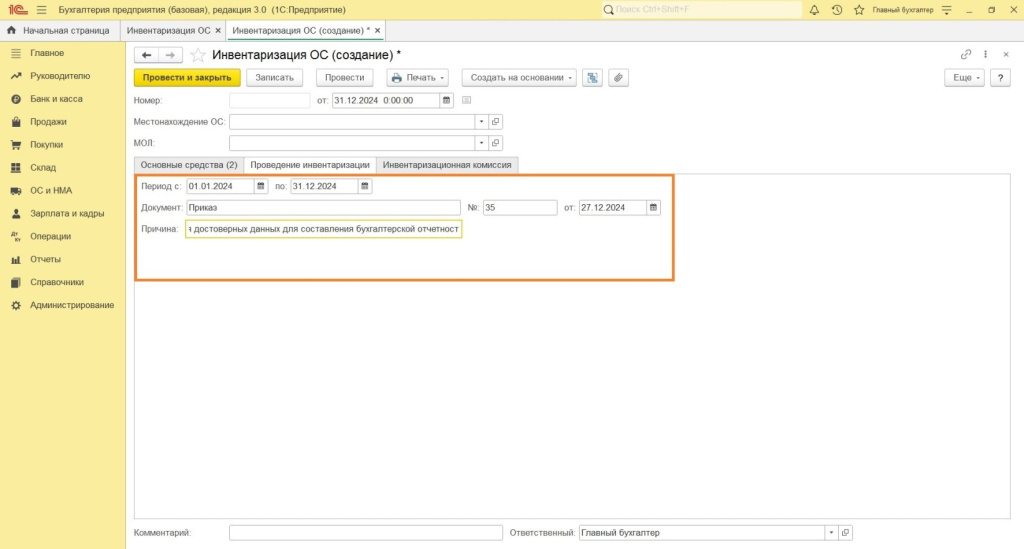1024x549 pixels.
Task: Expand the 'Ответственный' dropdown
Action: (830, 533)
